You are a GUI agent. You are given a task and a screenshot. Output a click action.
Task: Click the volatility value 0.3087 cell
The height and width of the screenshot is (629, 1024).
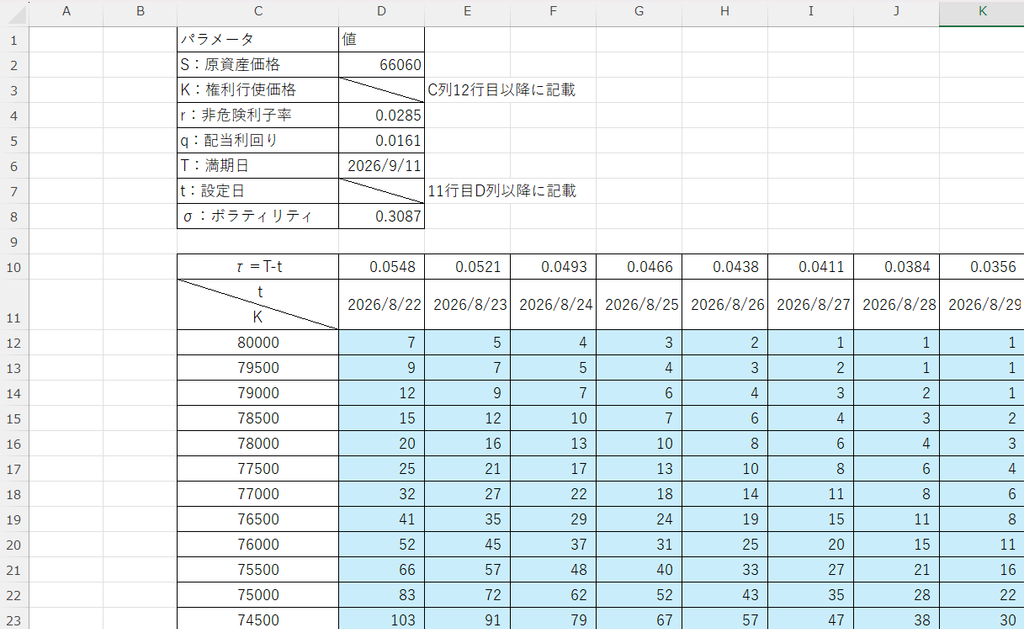click(381, 216)
